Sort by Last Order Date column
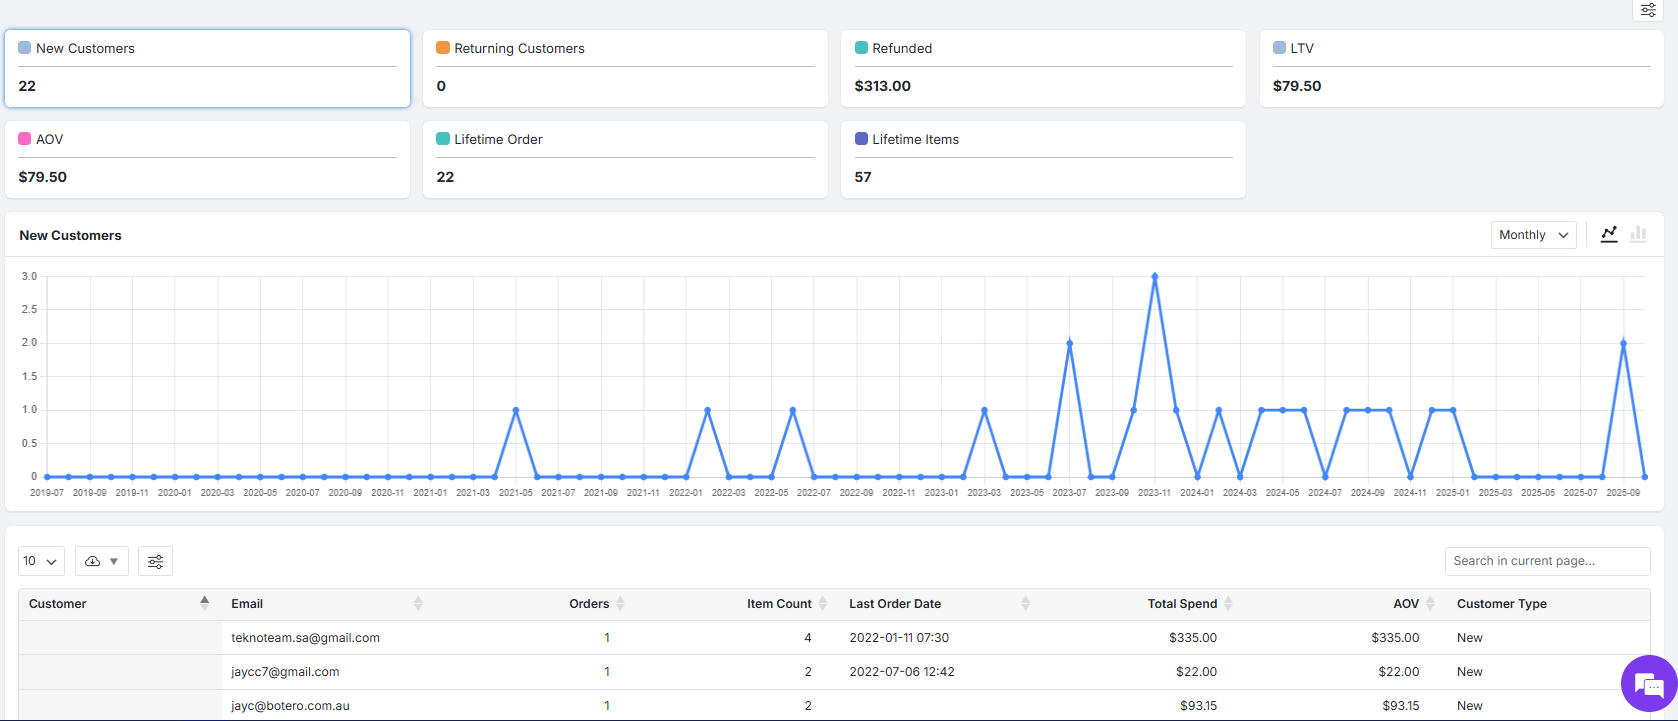Image resolution: width=1678 pixels, height=721 pixels. [x=1025, y=604]
